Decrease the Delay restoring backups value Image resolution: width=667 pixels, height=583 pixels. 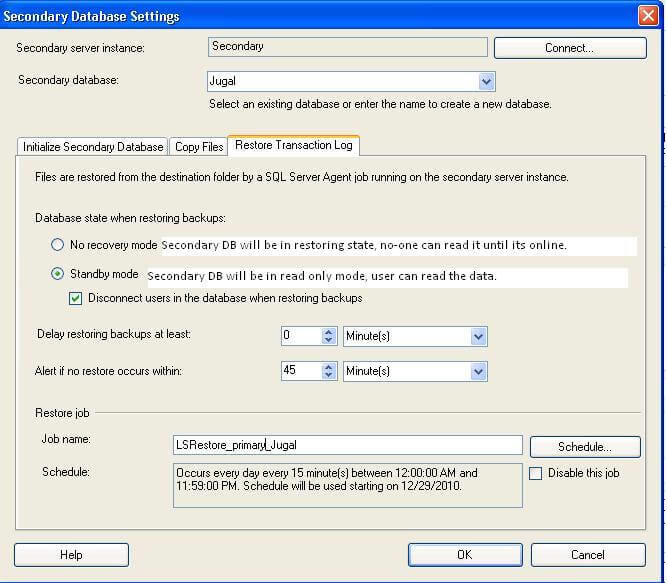328,340
